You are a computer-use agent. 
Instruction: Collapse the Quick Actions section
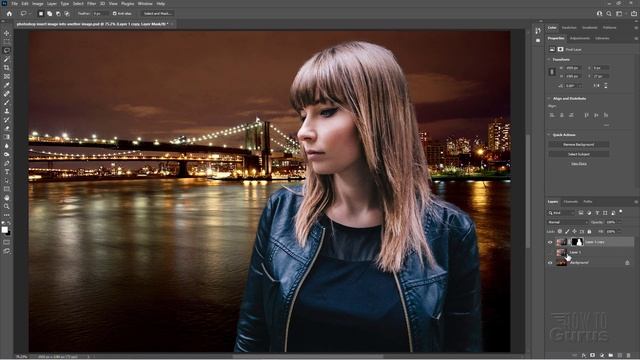549,135
